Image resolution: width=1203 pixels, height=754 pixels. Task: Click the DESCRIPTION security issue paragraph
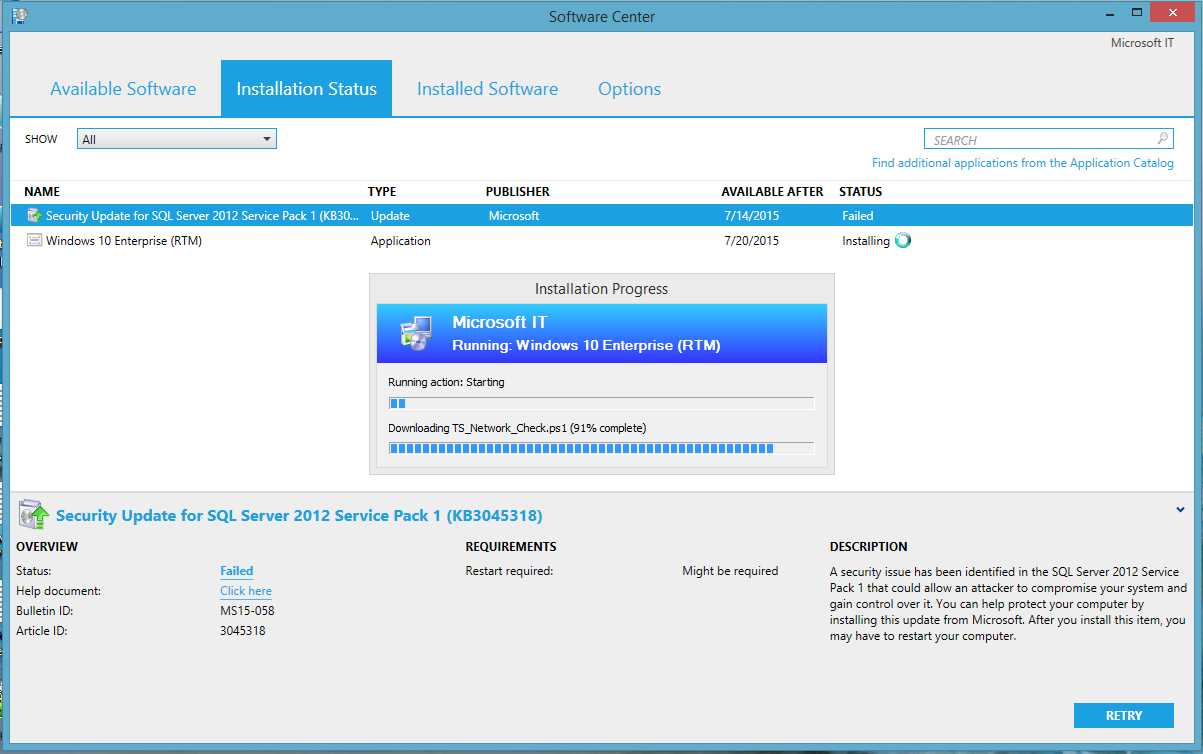(1008, 604)
